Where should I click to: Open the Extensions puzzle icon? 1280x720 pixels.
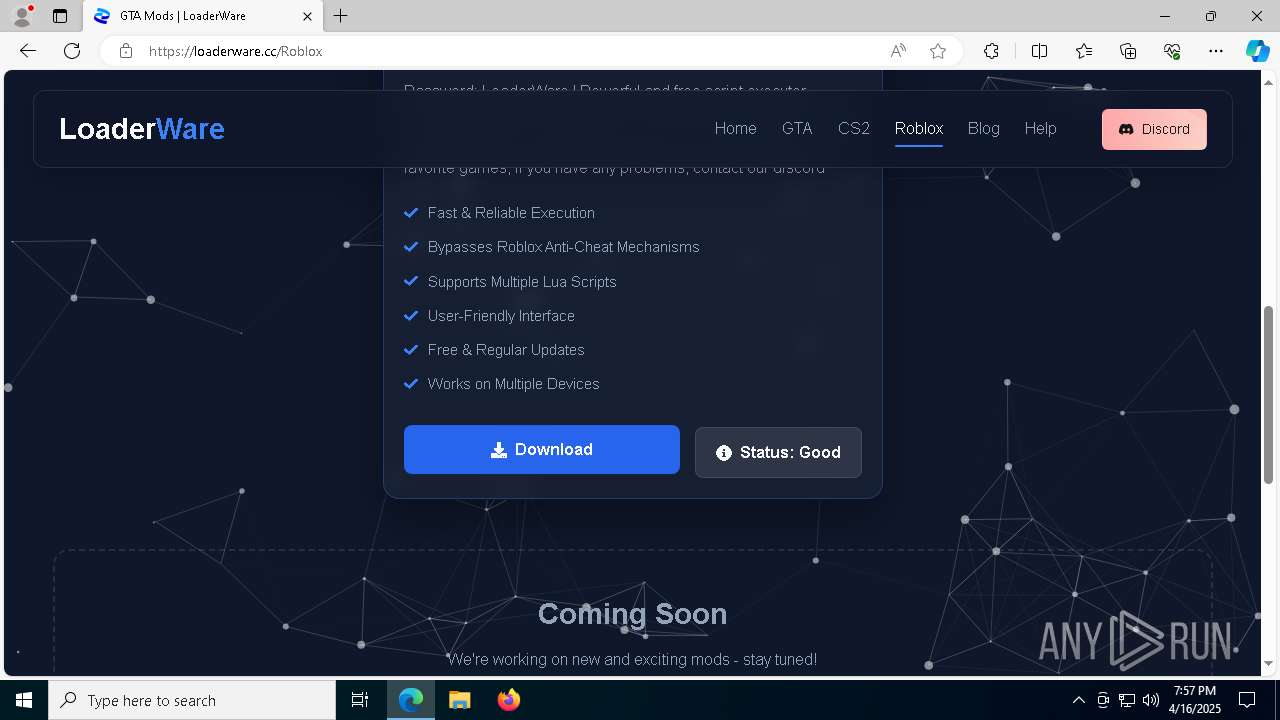point(991,51)
